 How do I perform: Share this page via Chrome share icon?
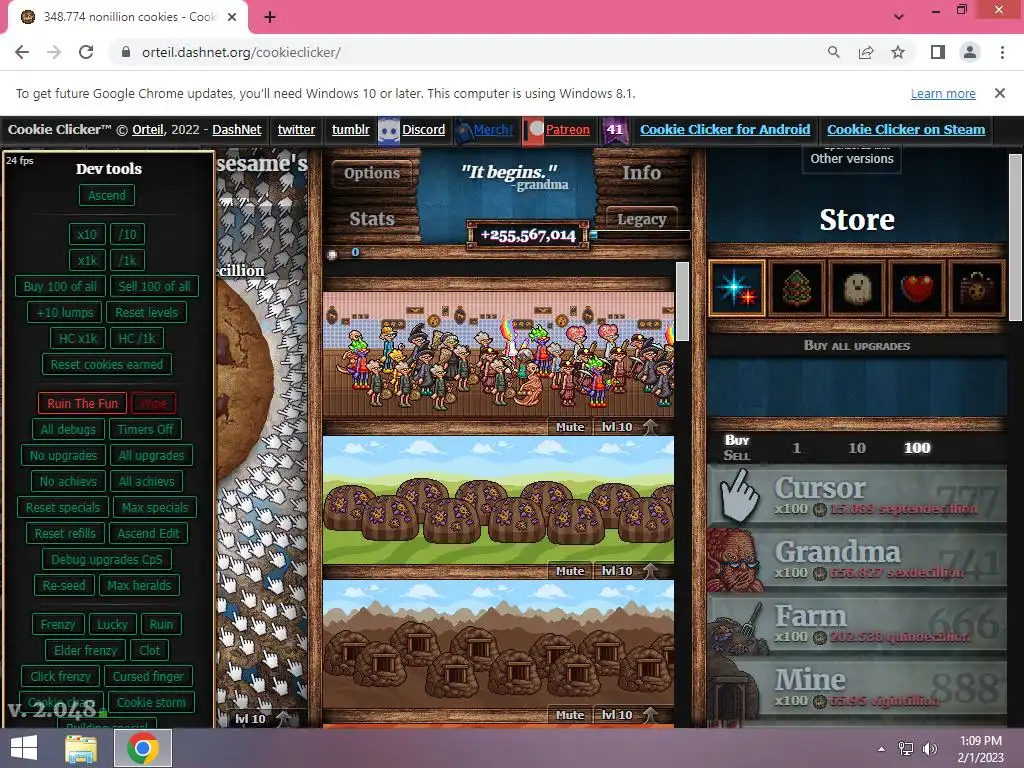866,52
